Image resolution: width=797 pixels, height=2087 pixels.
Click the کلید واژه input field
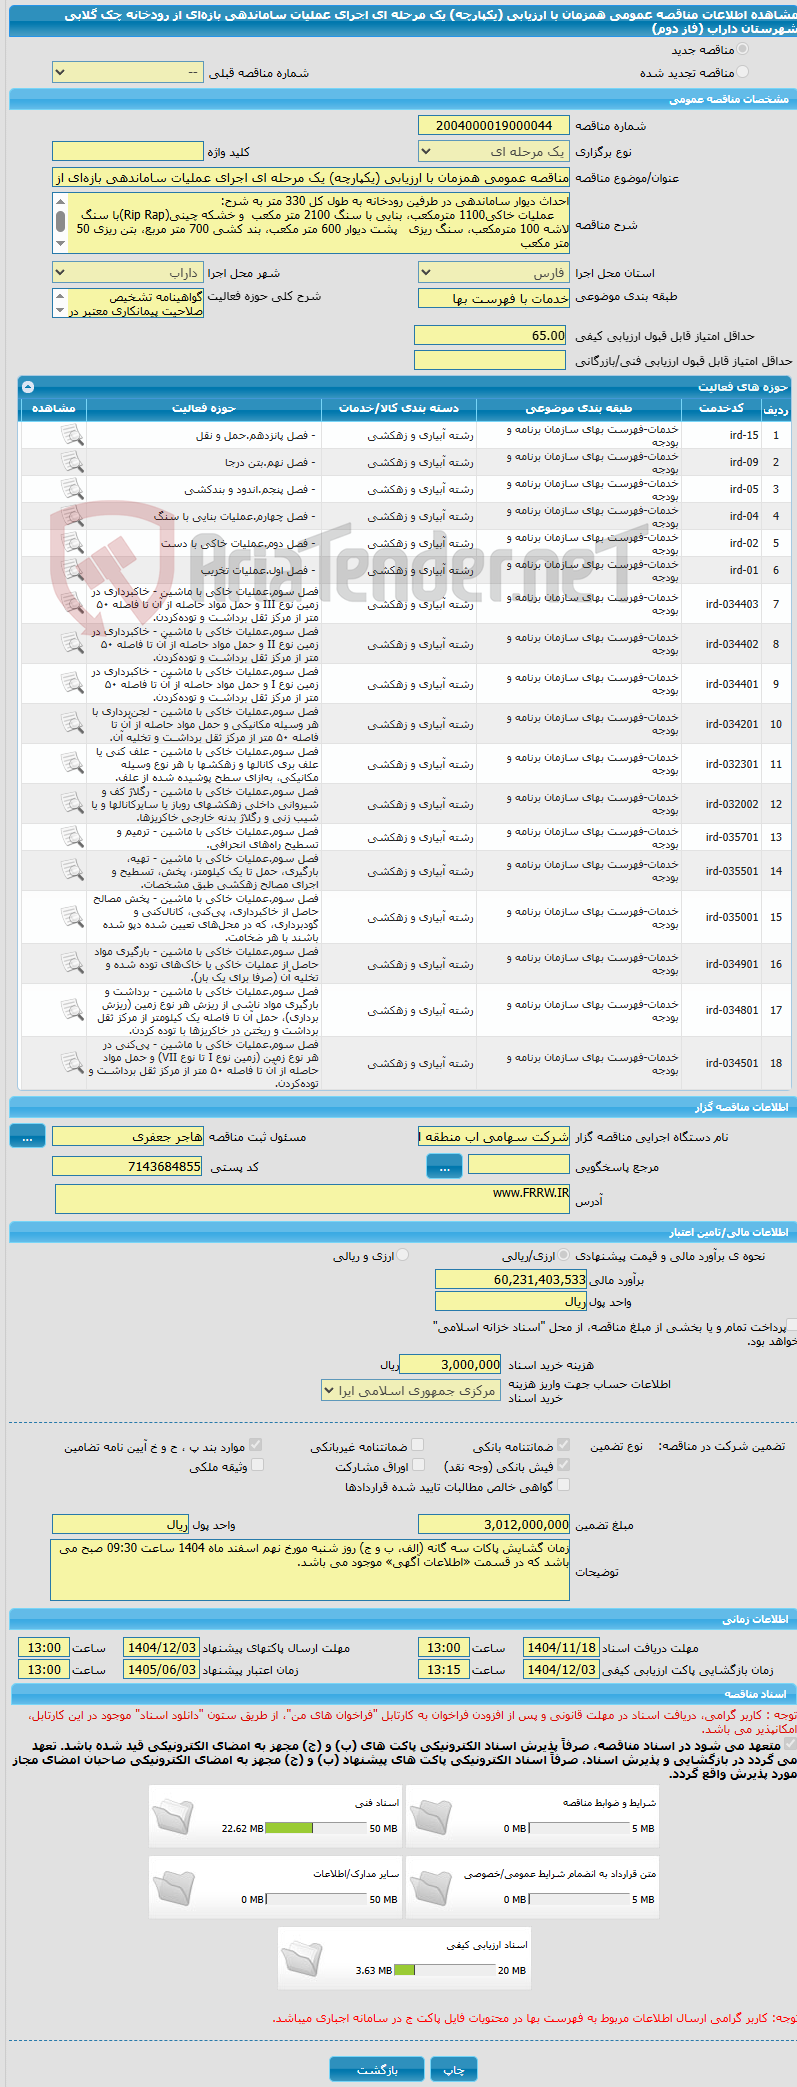coord(127,152)
